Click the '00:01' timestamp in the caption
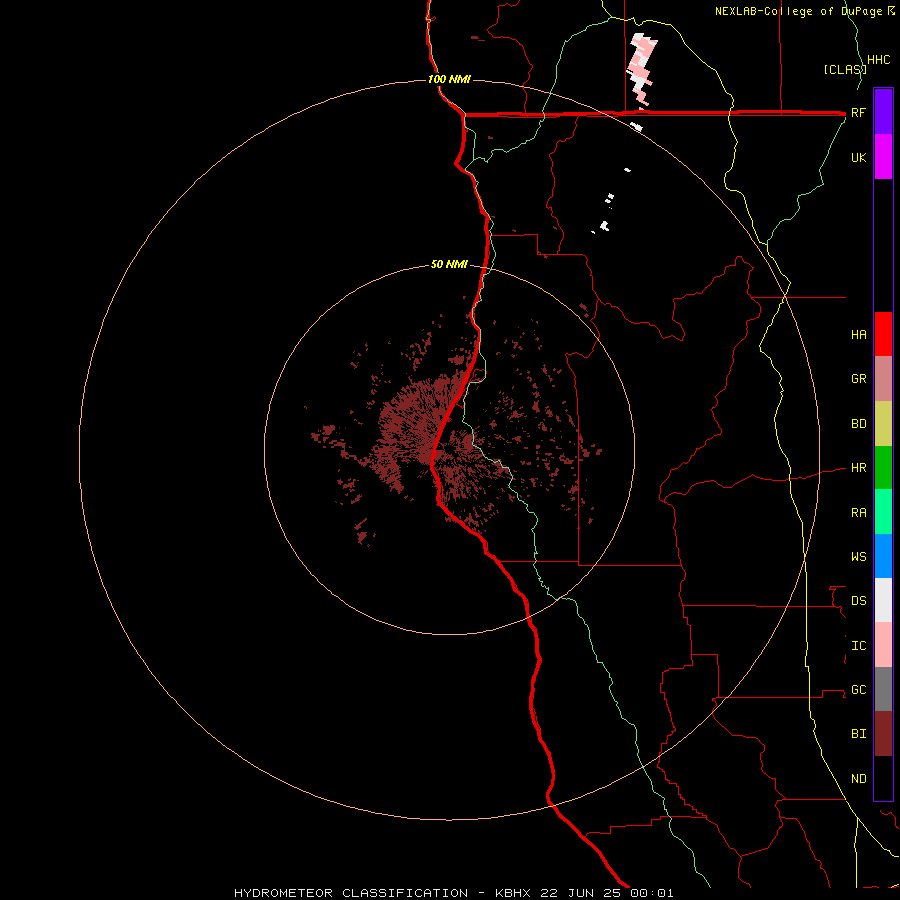Image resolution: width=900 pixels, height=900 pixels. point(651,893)
